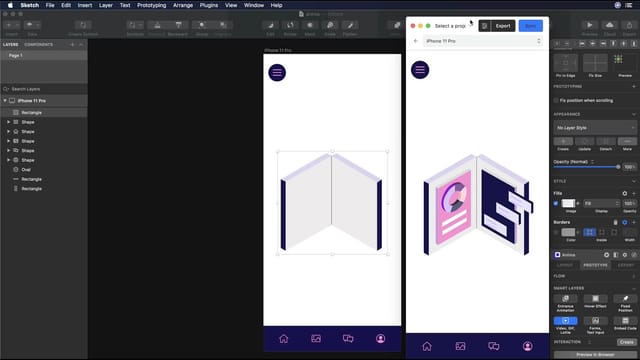Switch to Anima Layout tab
The image size is (640, 360).
pyautogui.click(x=565, y=265)
